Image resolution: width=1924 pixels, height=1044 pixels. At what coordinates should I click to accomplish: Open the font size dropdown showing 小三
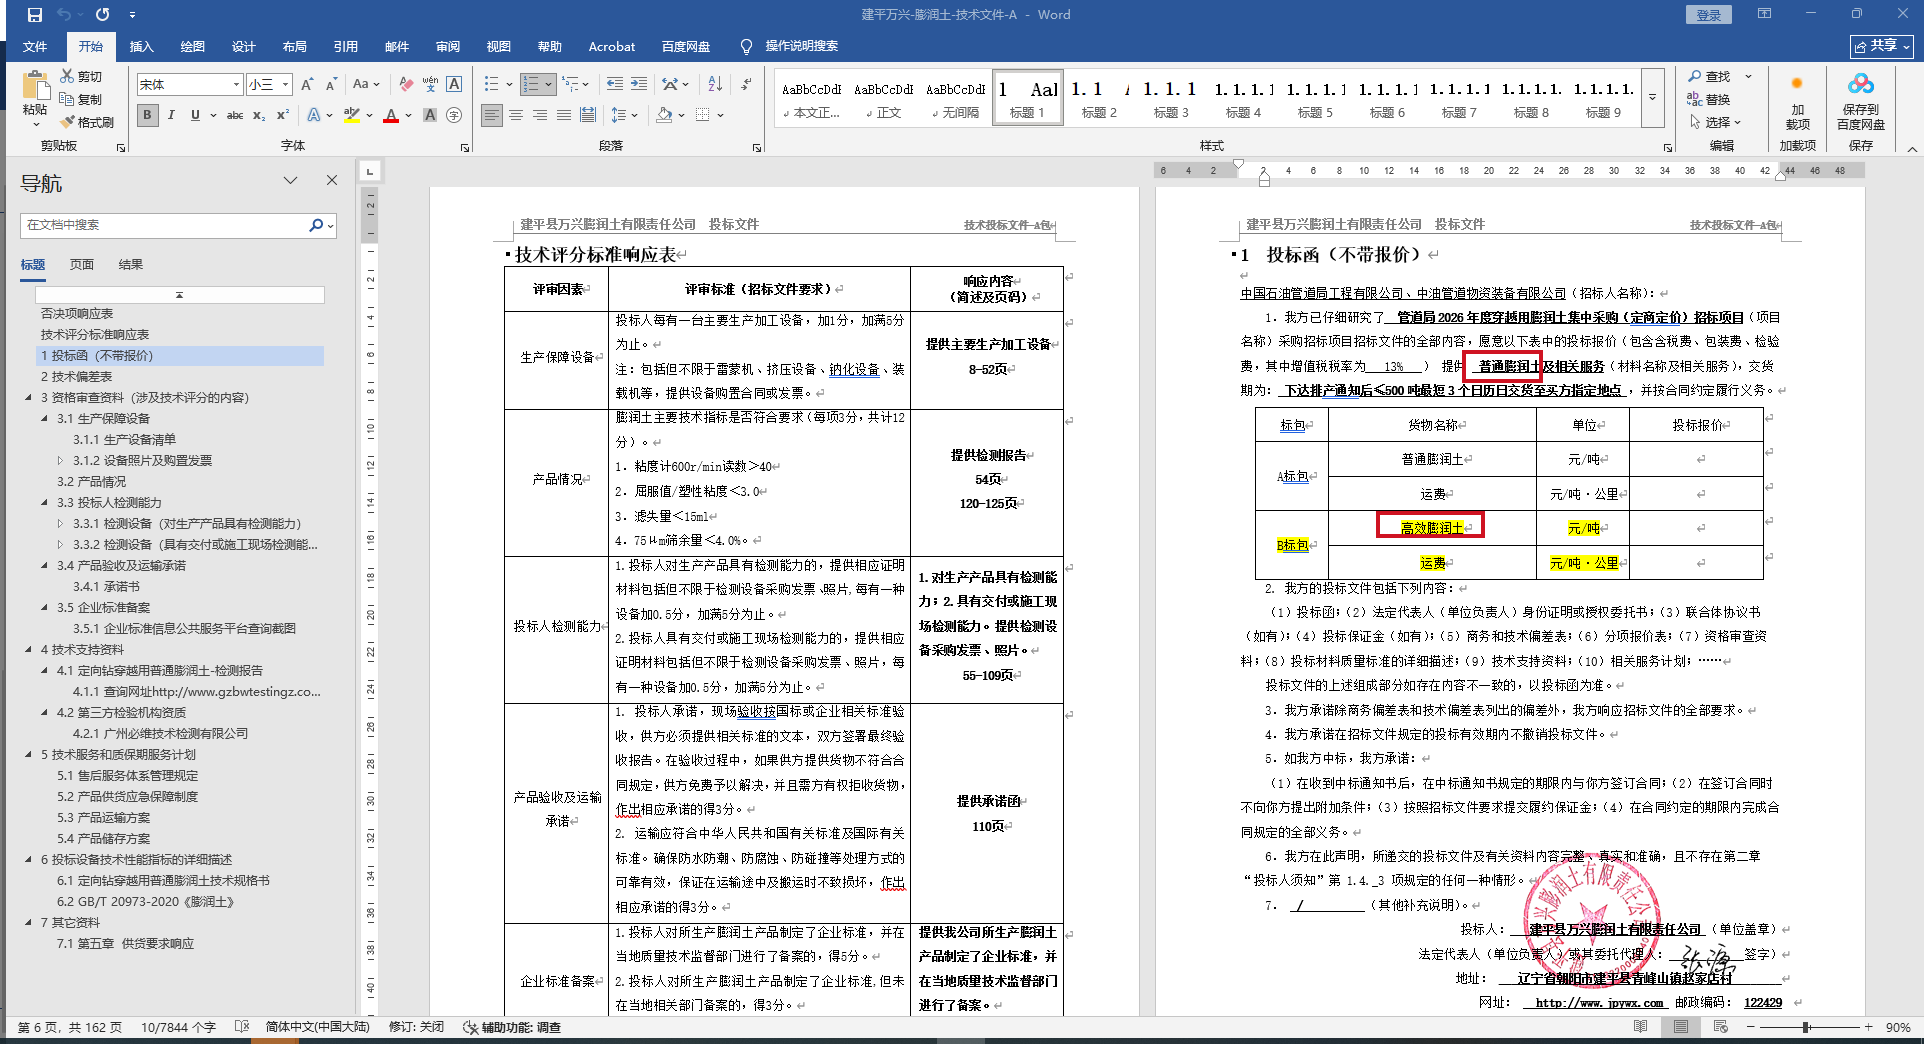tap(286, 85)
